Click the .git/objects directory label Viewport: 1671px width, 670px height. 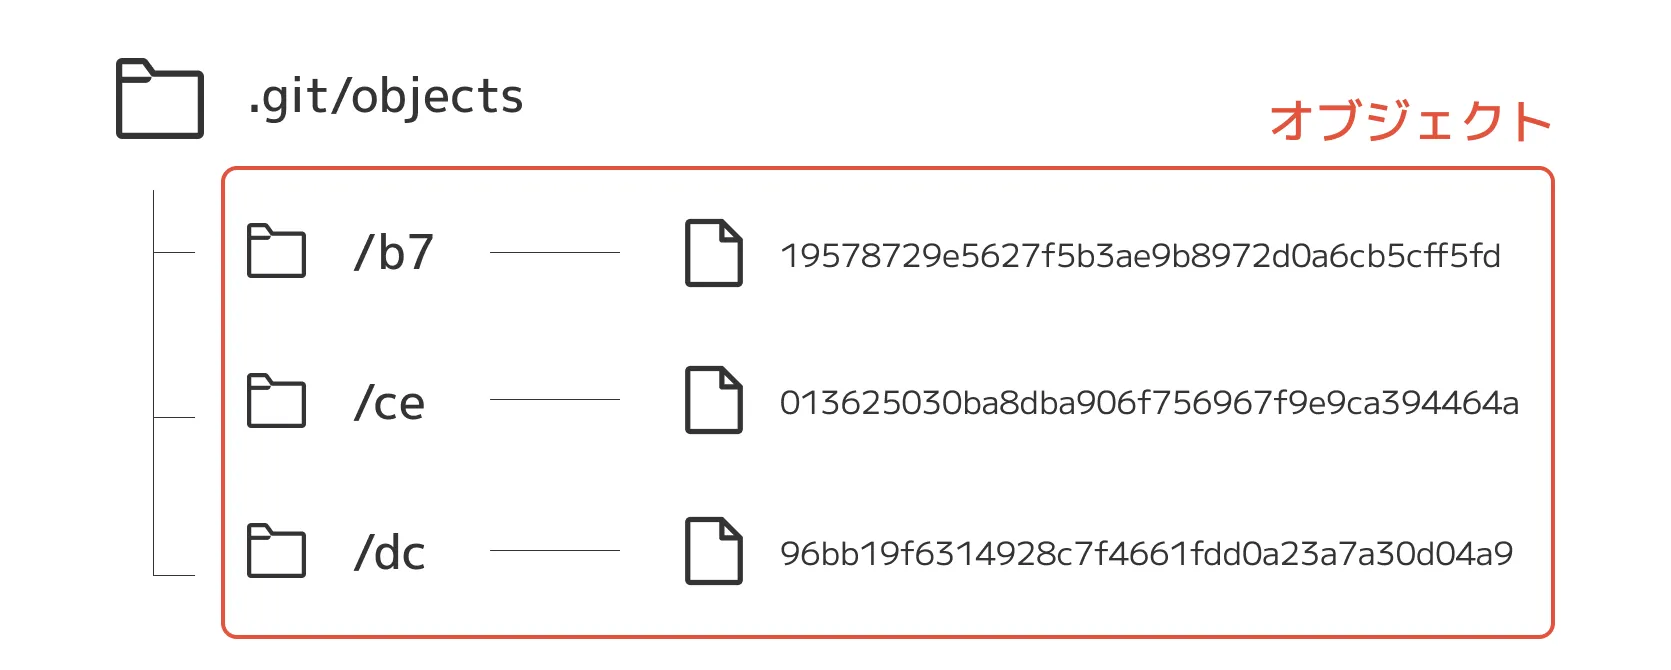(385, 98)
